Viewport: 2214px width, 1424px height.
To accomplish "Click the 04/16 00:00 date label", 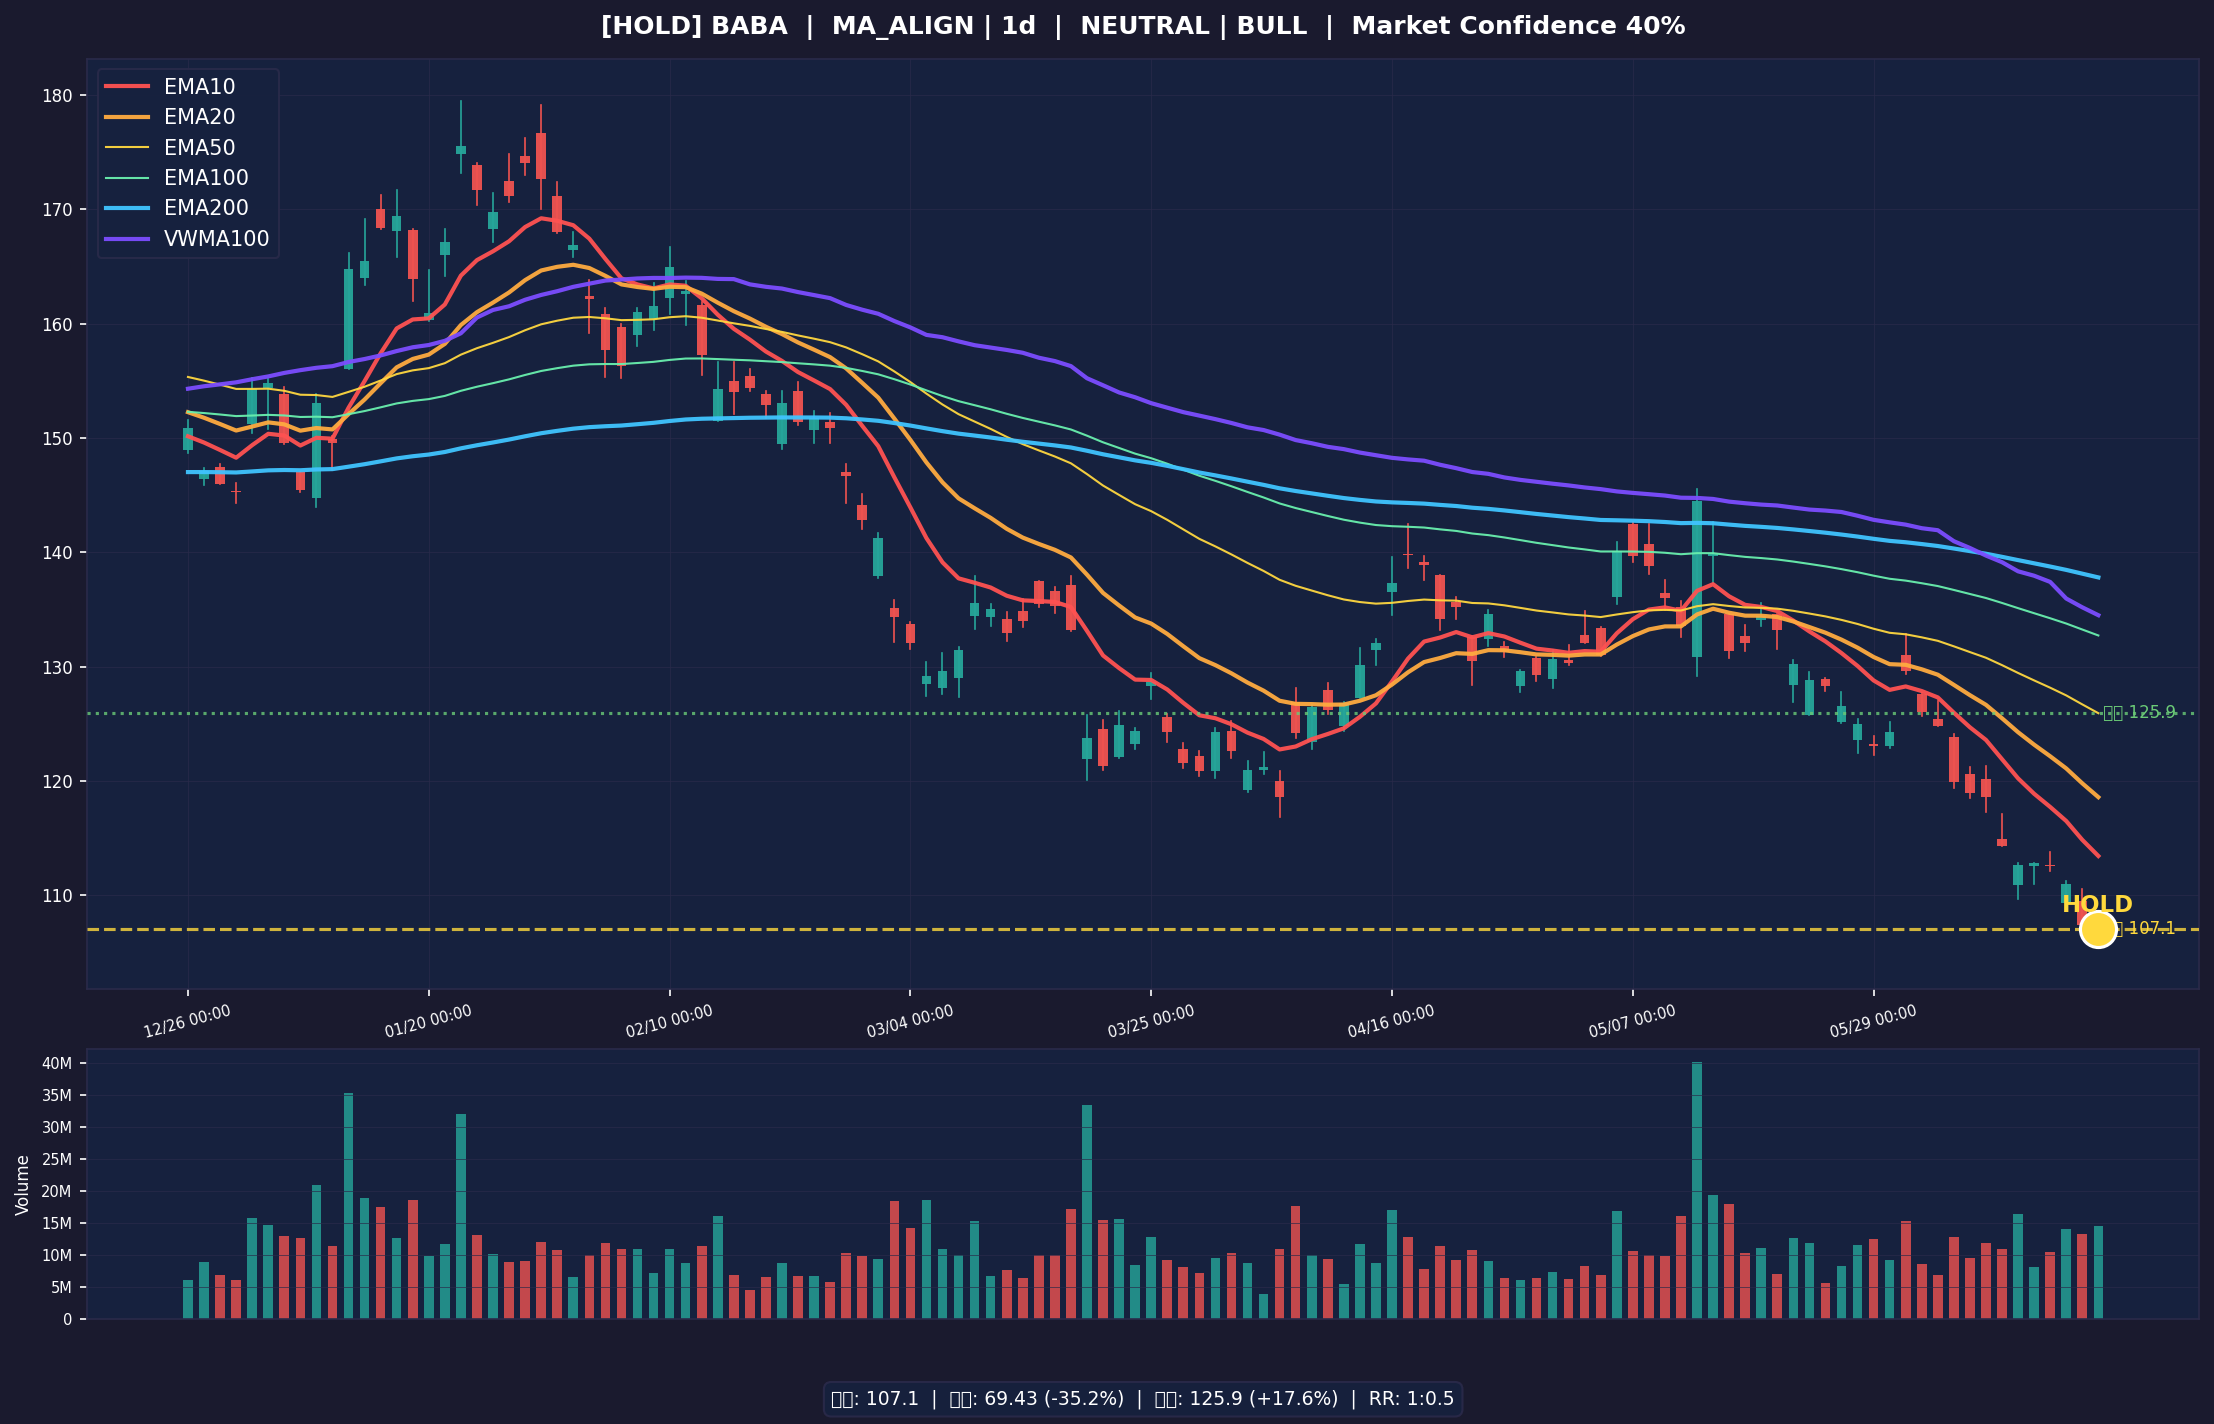I will tap(1391, 1022).
